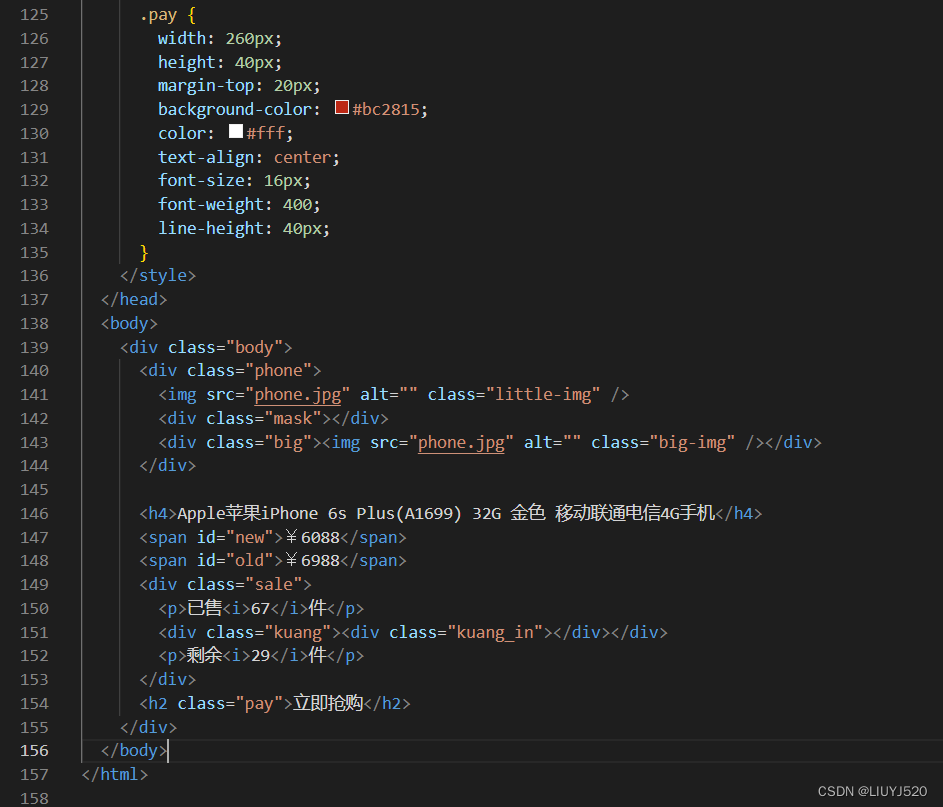Click the #fff hex value

click(x=265, y=133)
